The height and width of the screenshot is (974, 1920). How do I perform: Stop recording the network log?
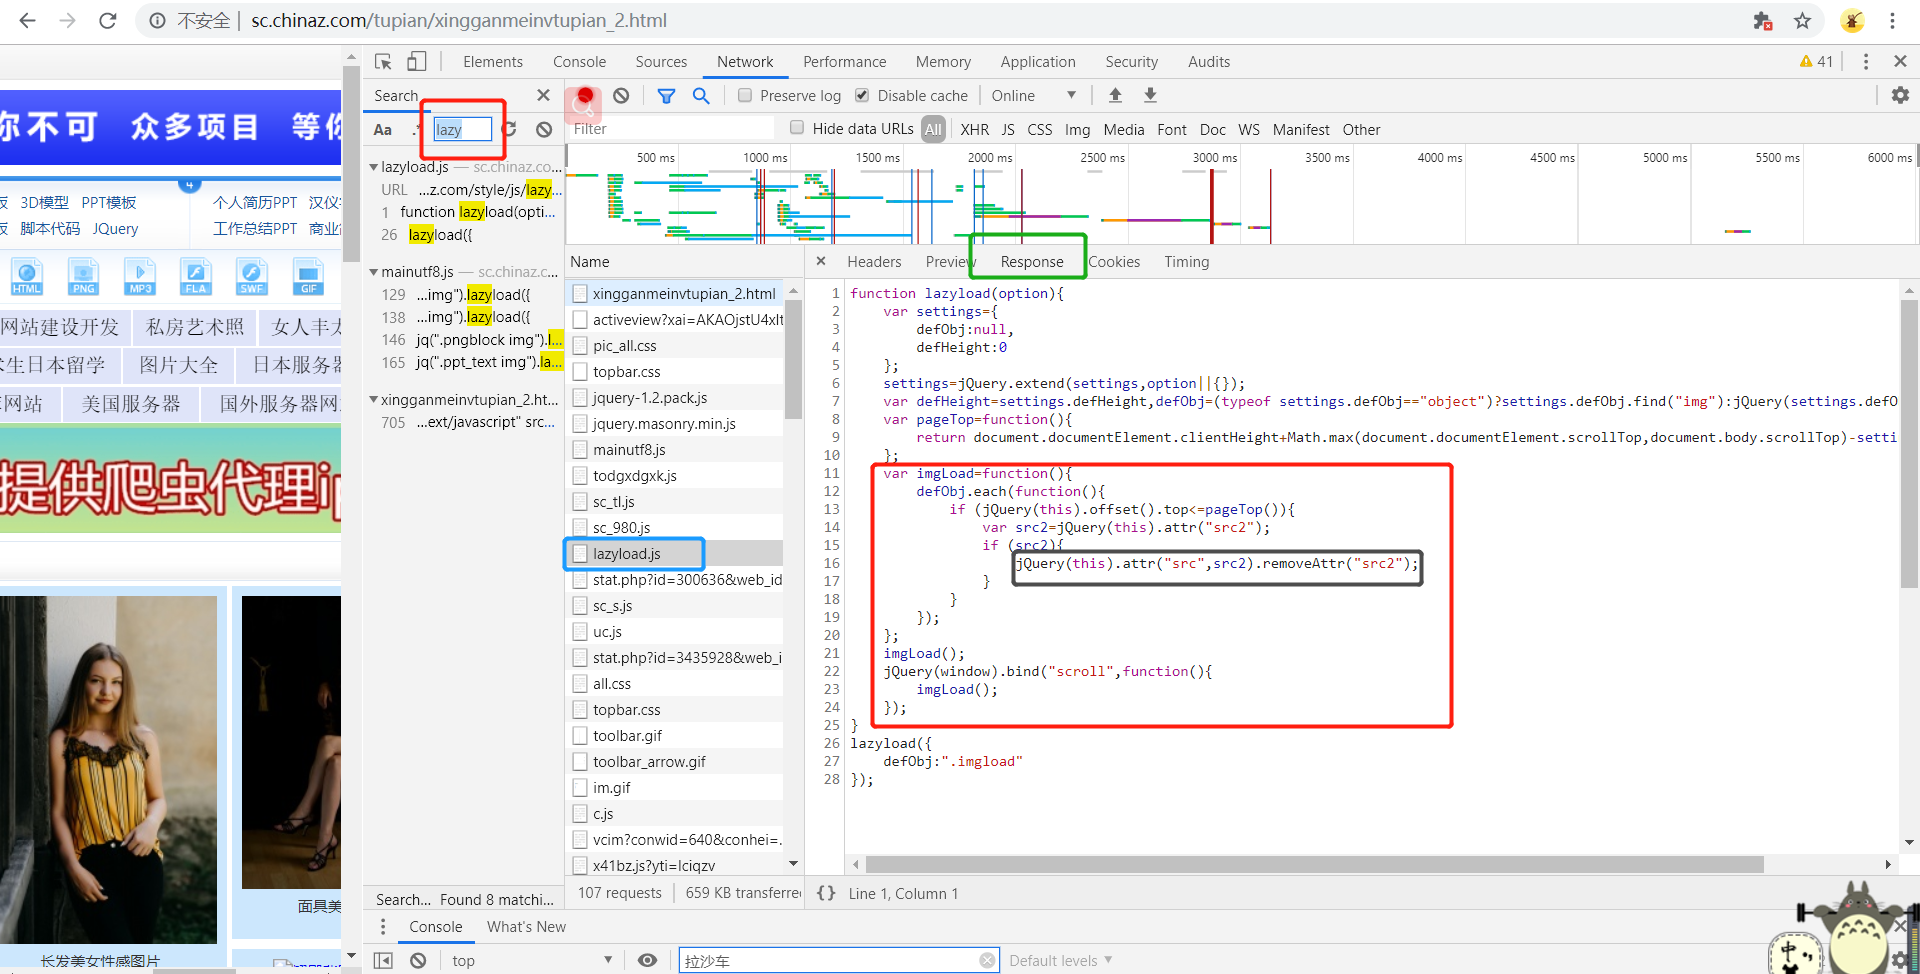pyautogui.click(x=585, y=96)
